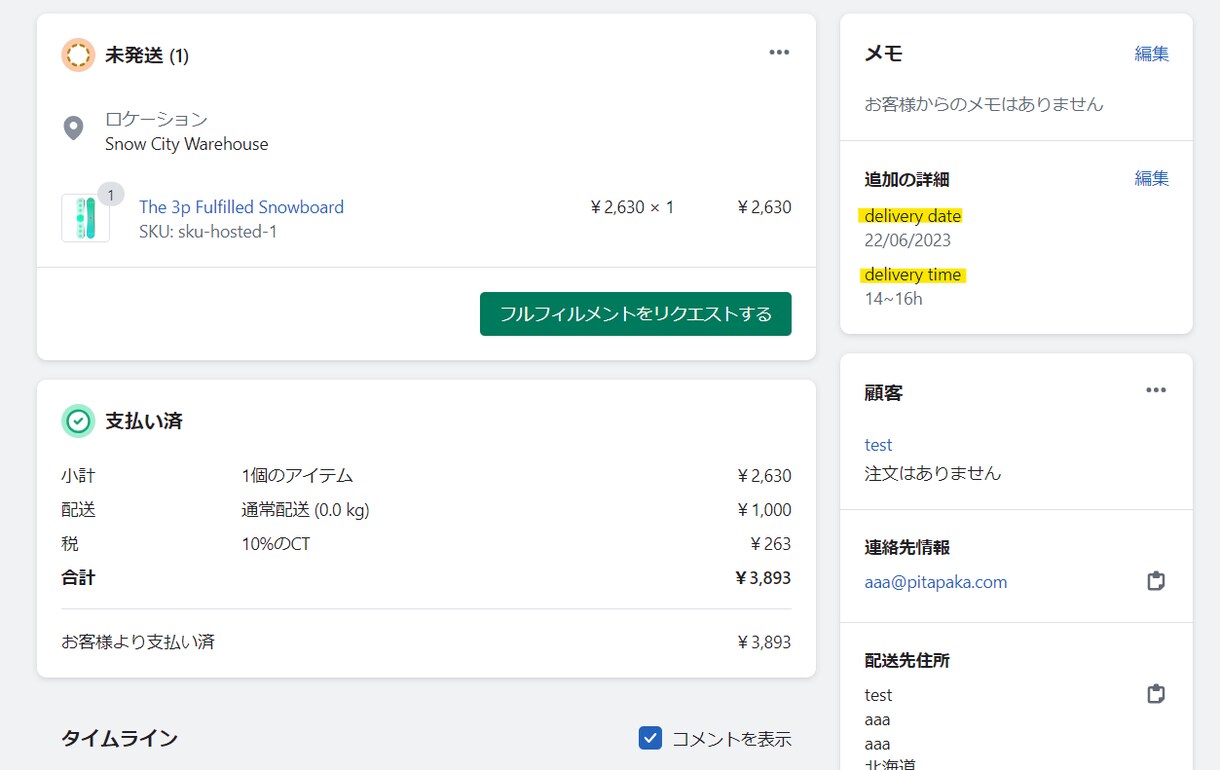1220x770 pixels.
Task: Click the 連絡先情報 heading
Action: coord(907,547)
